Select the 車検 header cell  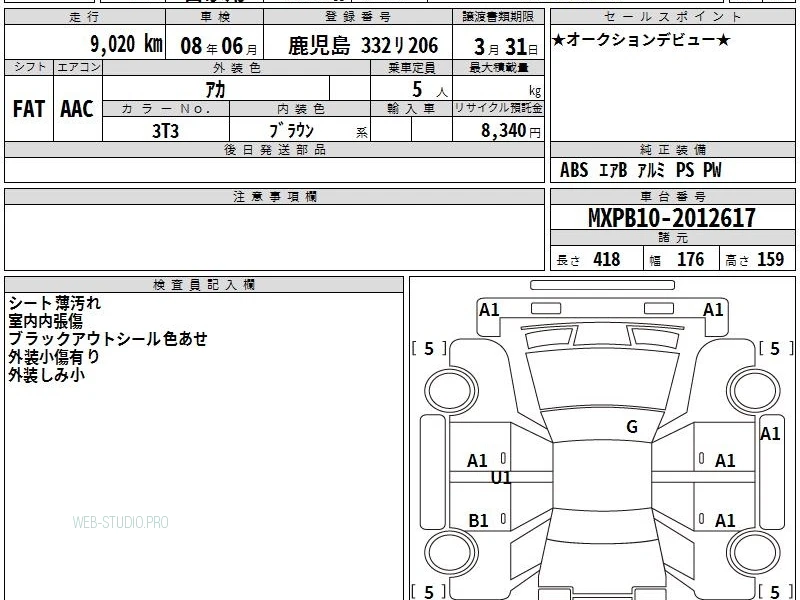pos(215,17)
